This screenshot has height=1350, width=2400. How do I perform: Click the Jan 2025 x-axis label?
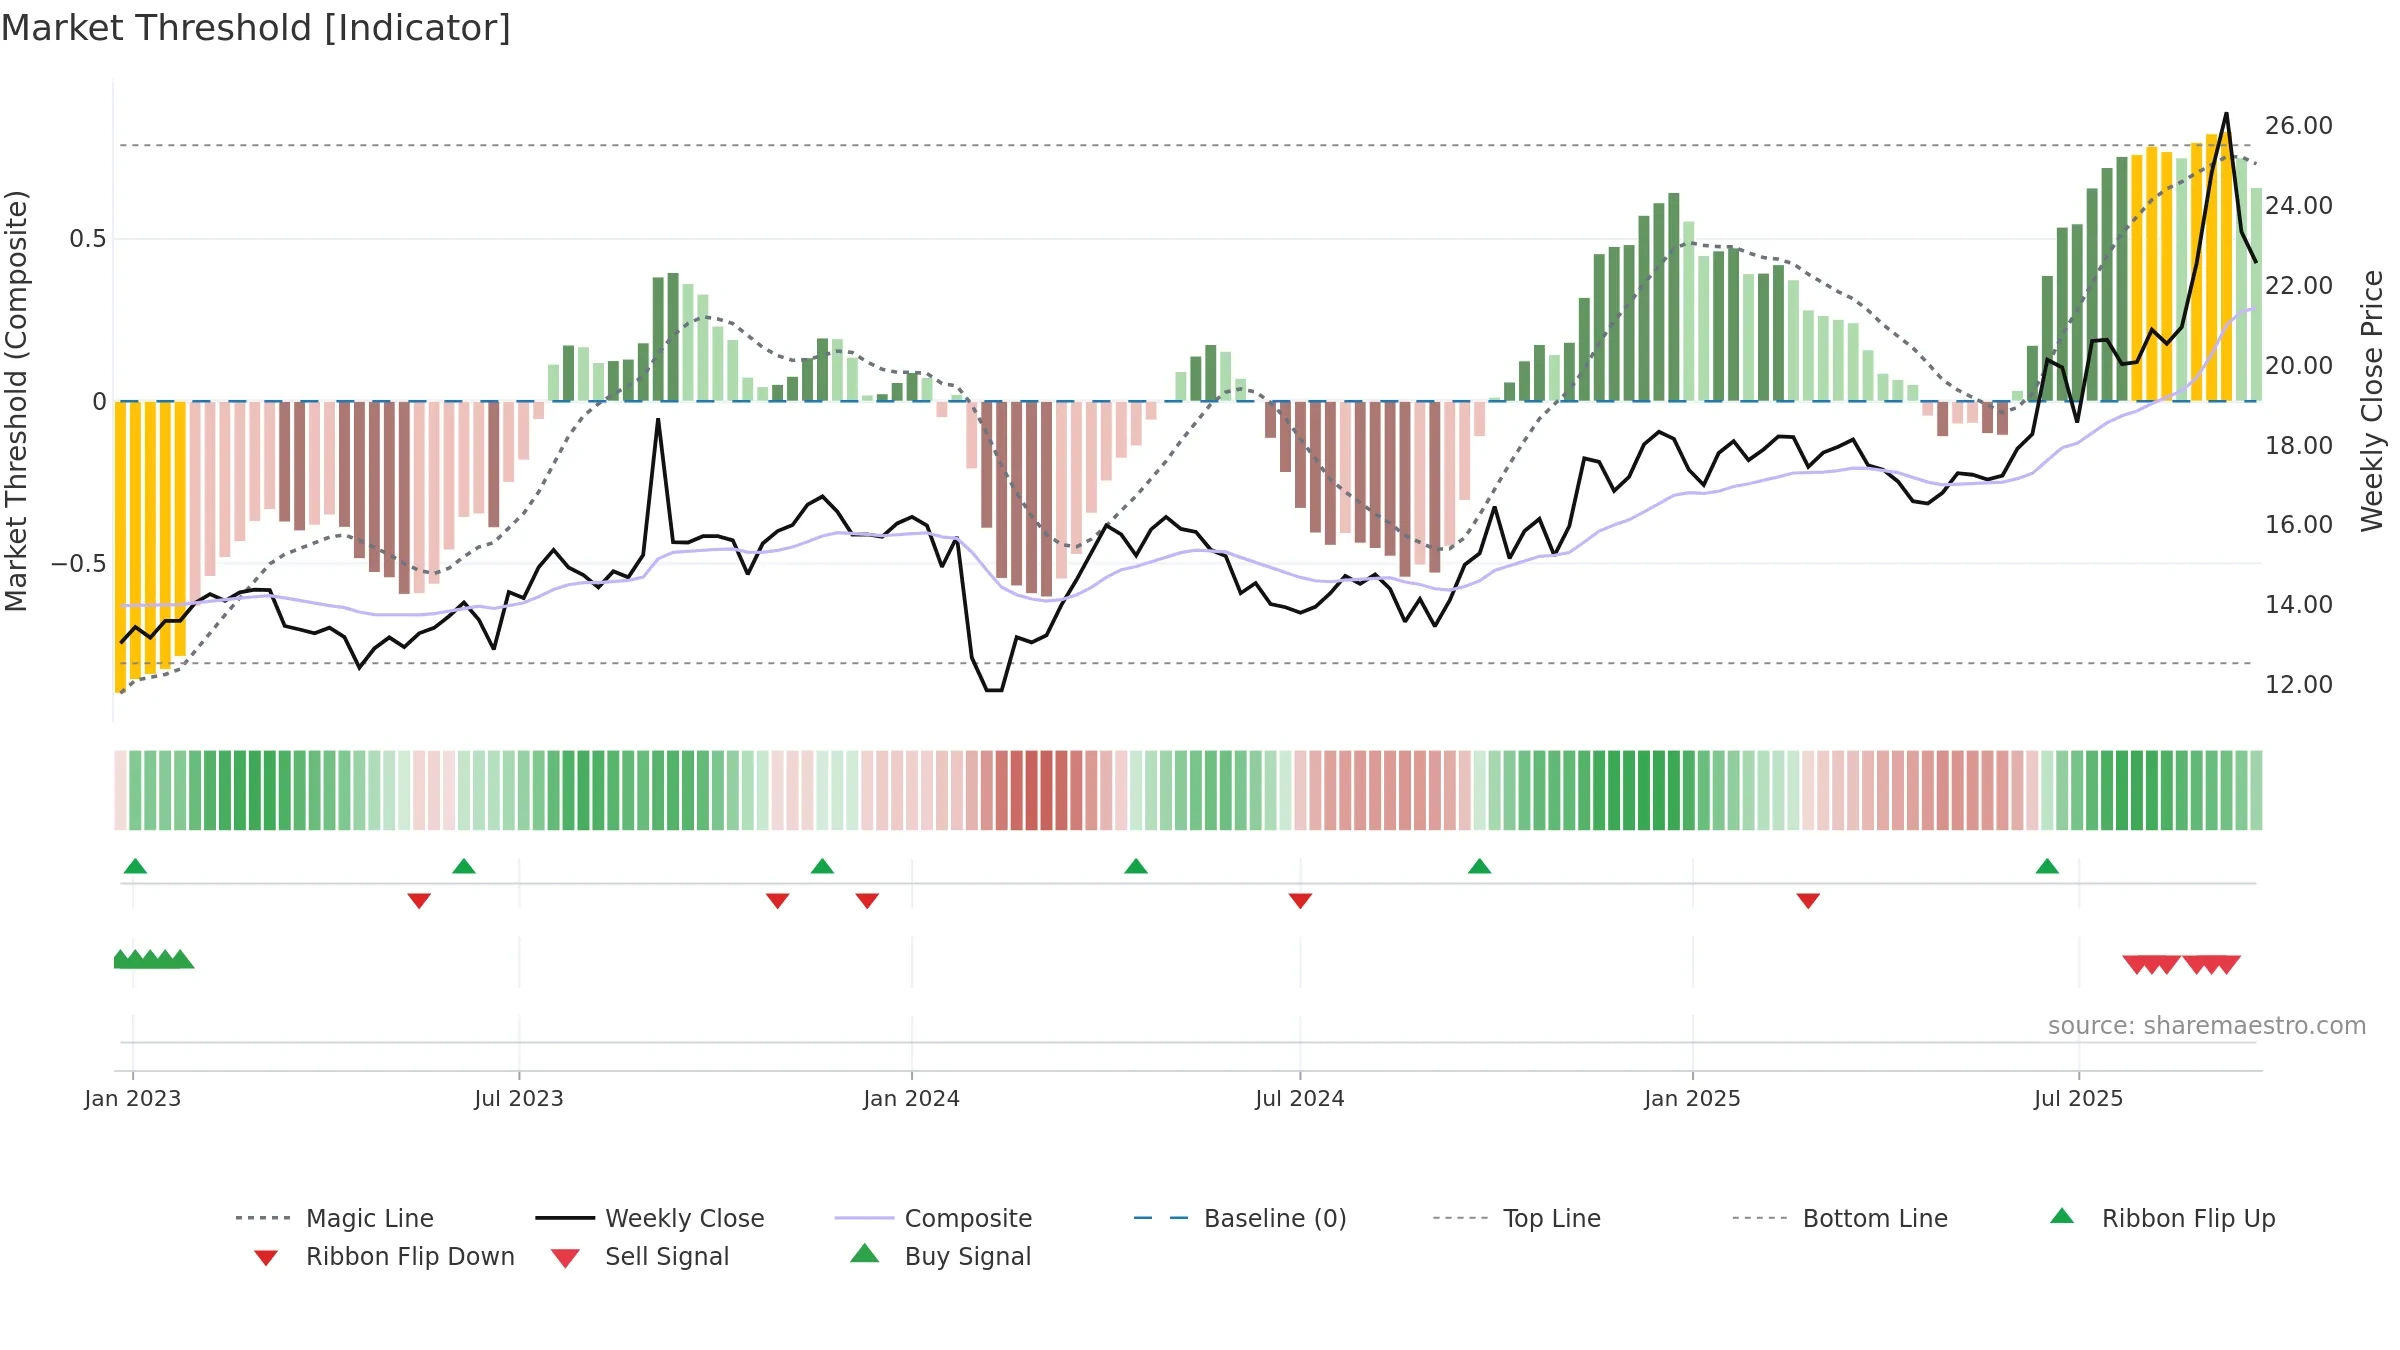coord(1692,1099)
